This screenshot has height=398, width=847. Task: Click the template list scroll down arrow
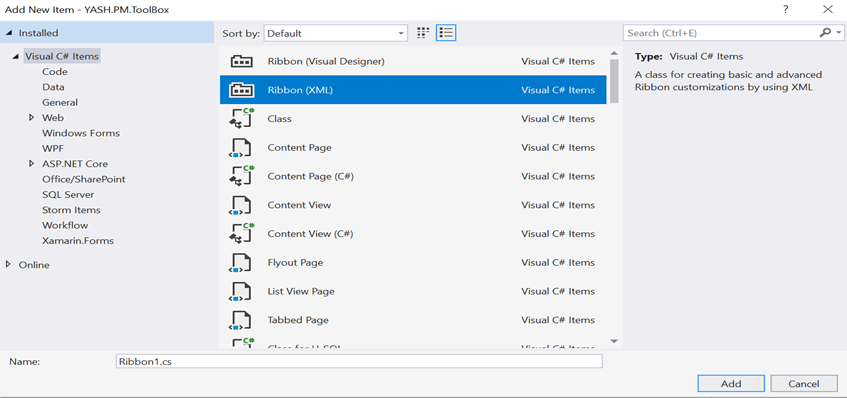[x=614, y=341]
